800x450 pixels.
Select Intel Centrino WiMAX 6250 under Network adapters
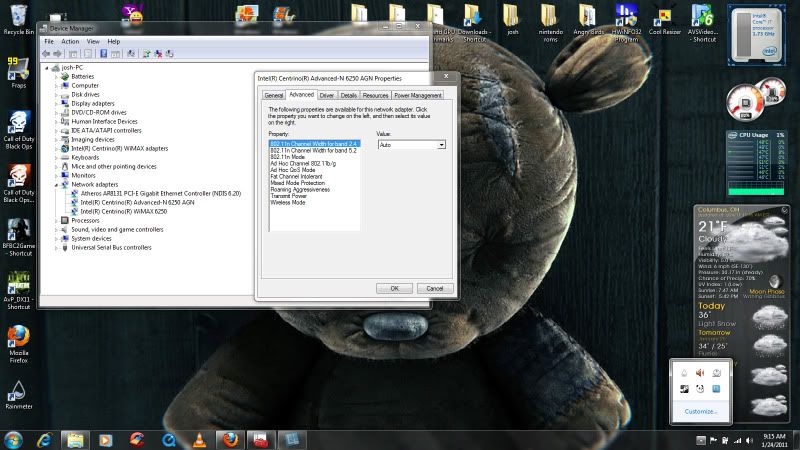click(124, 211)
